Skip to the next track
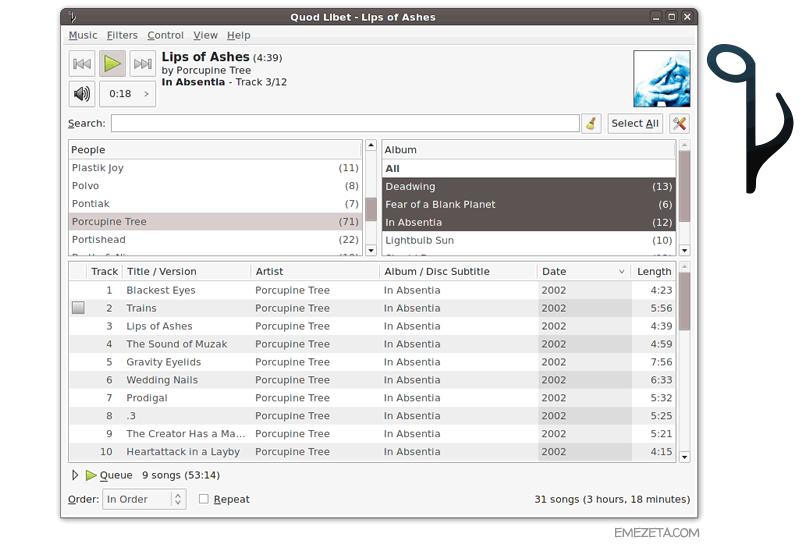The height and width of the screenshot is (550, 800). pos(142,64)
